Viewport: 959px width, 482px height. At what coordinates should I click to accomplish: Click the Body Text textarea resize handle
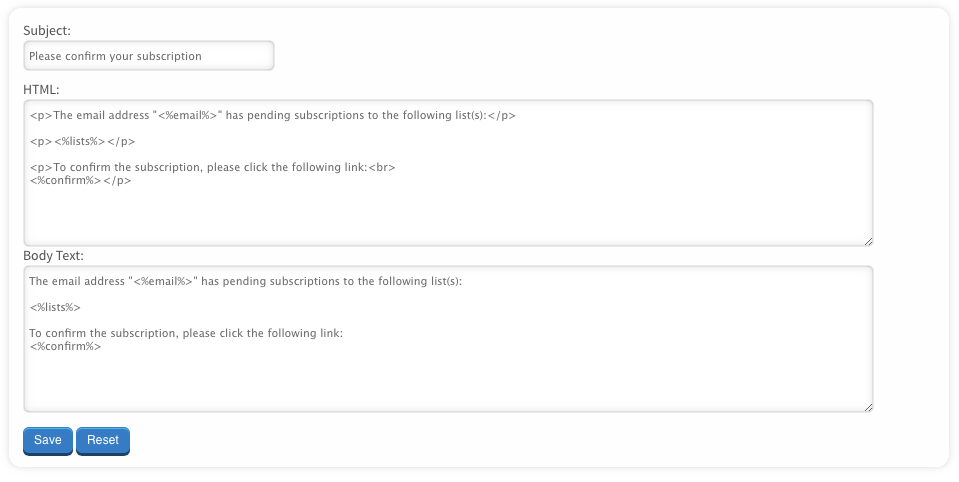pyautogui.click(x=868, y=406)
